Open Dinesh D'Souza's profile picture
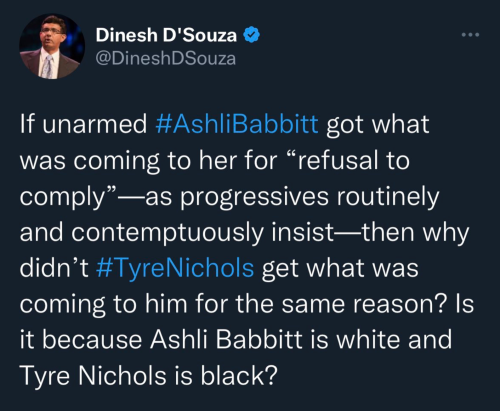 52,46
